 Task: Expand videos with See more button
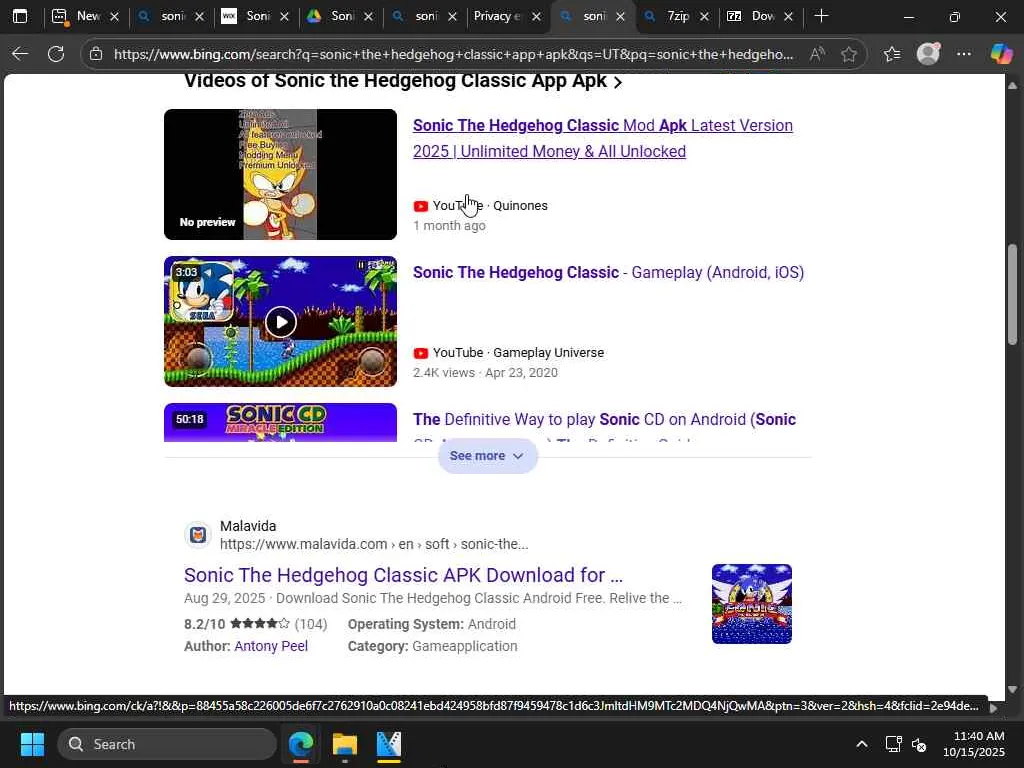pyautogui.click(x=488, y=456)
